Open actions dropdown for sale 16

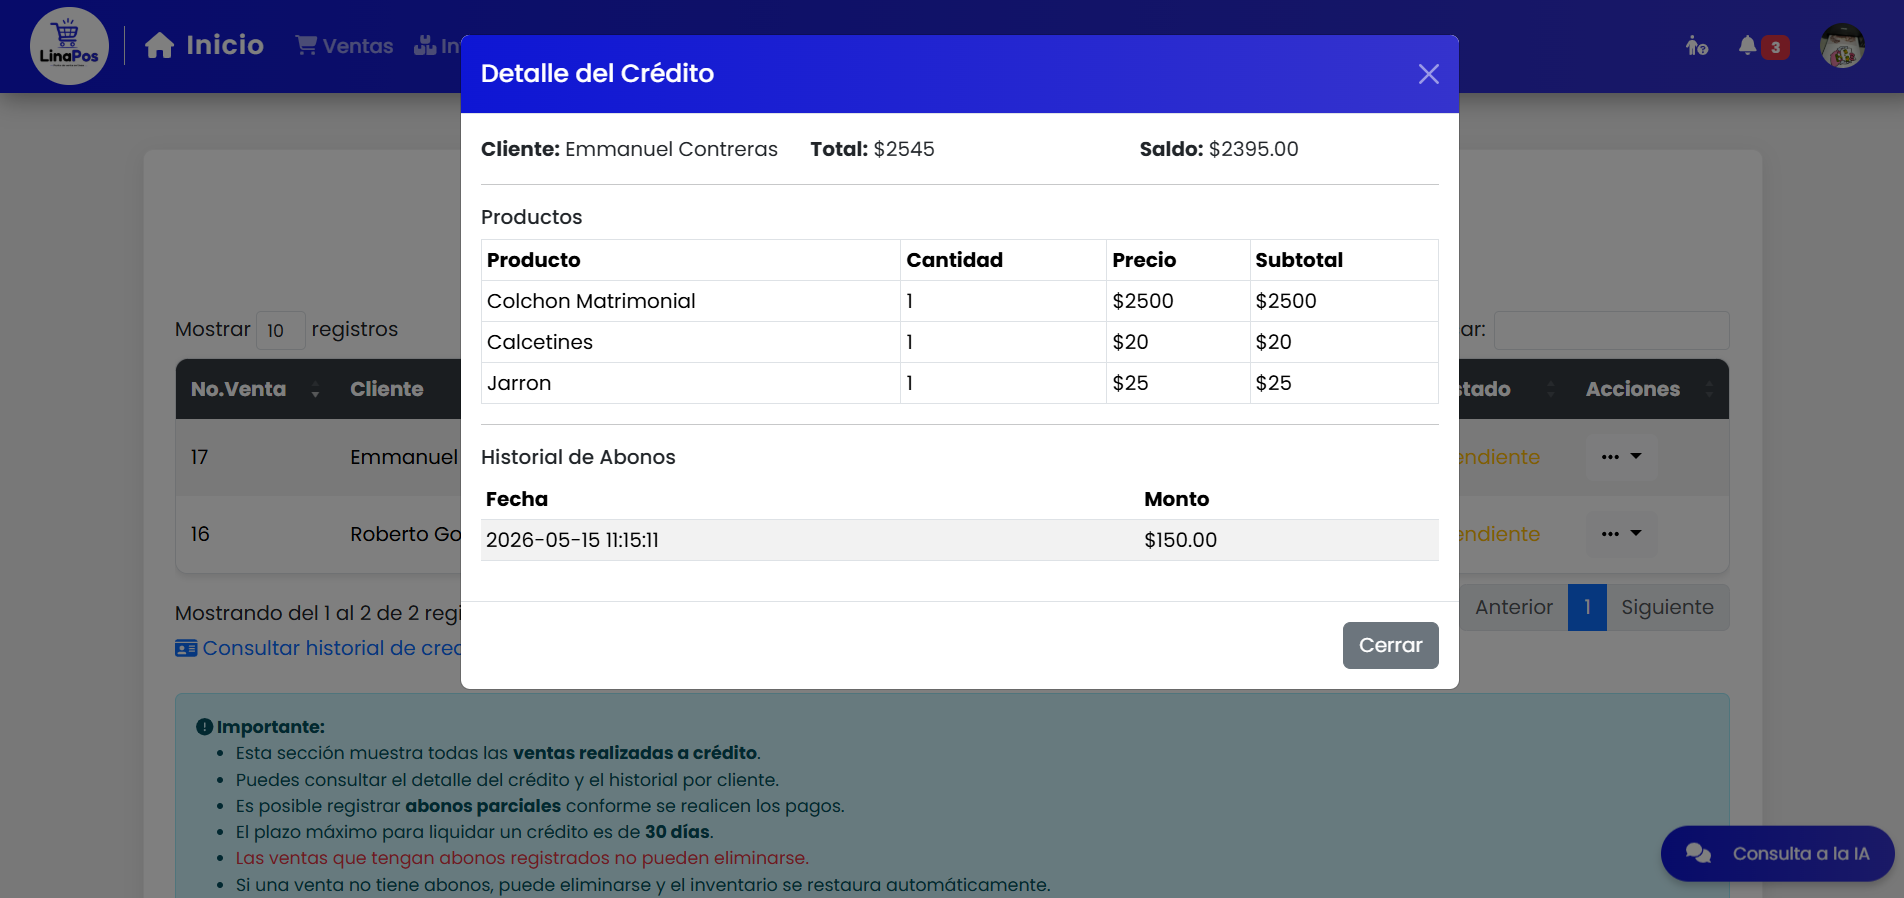(x=1621, y=534)
